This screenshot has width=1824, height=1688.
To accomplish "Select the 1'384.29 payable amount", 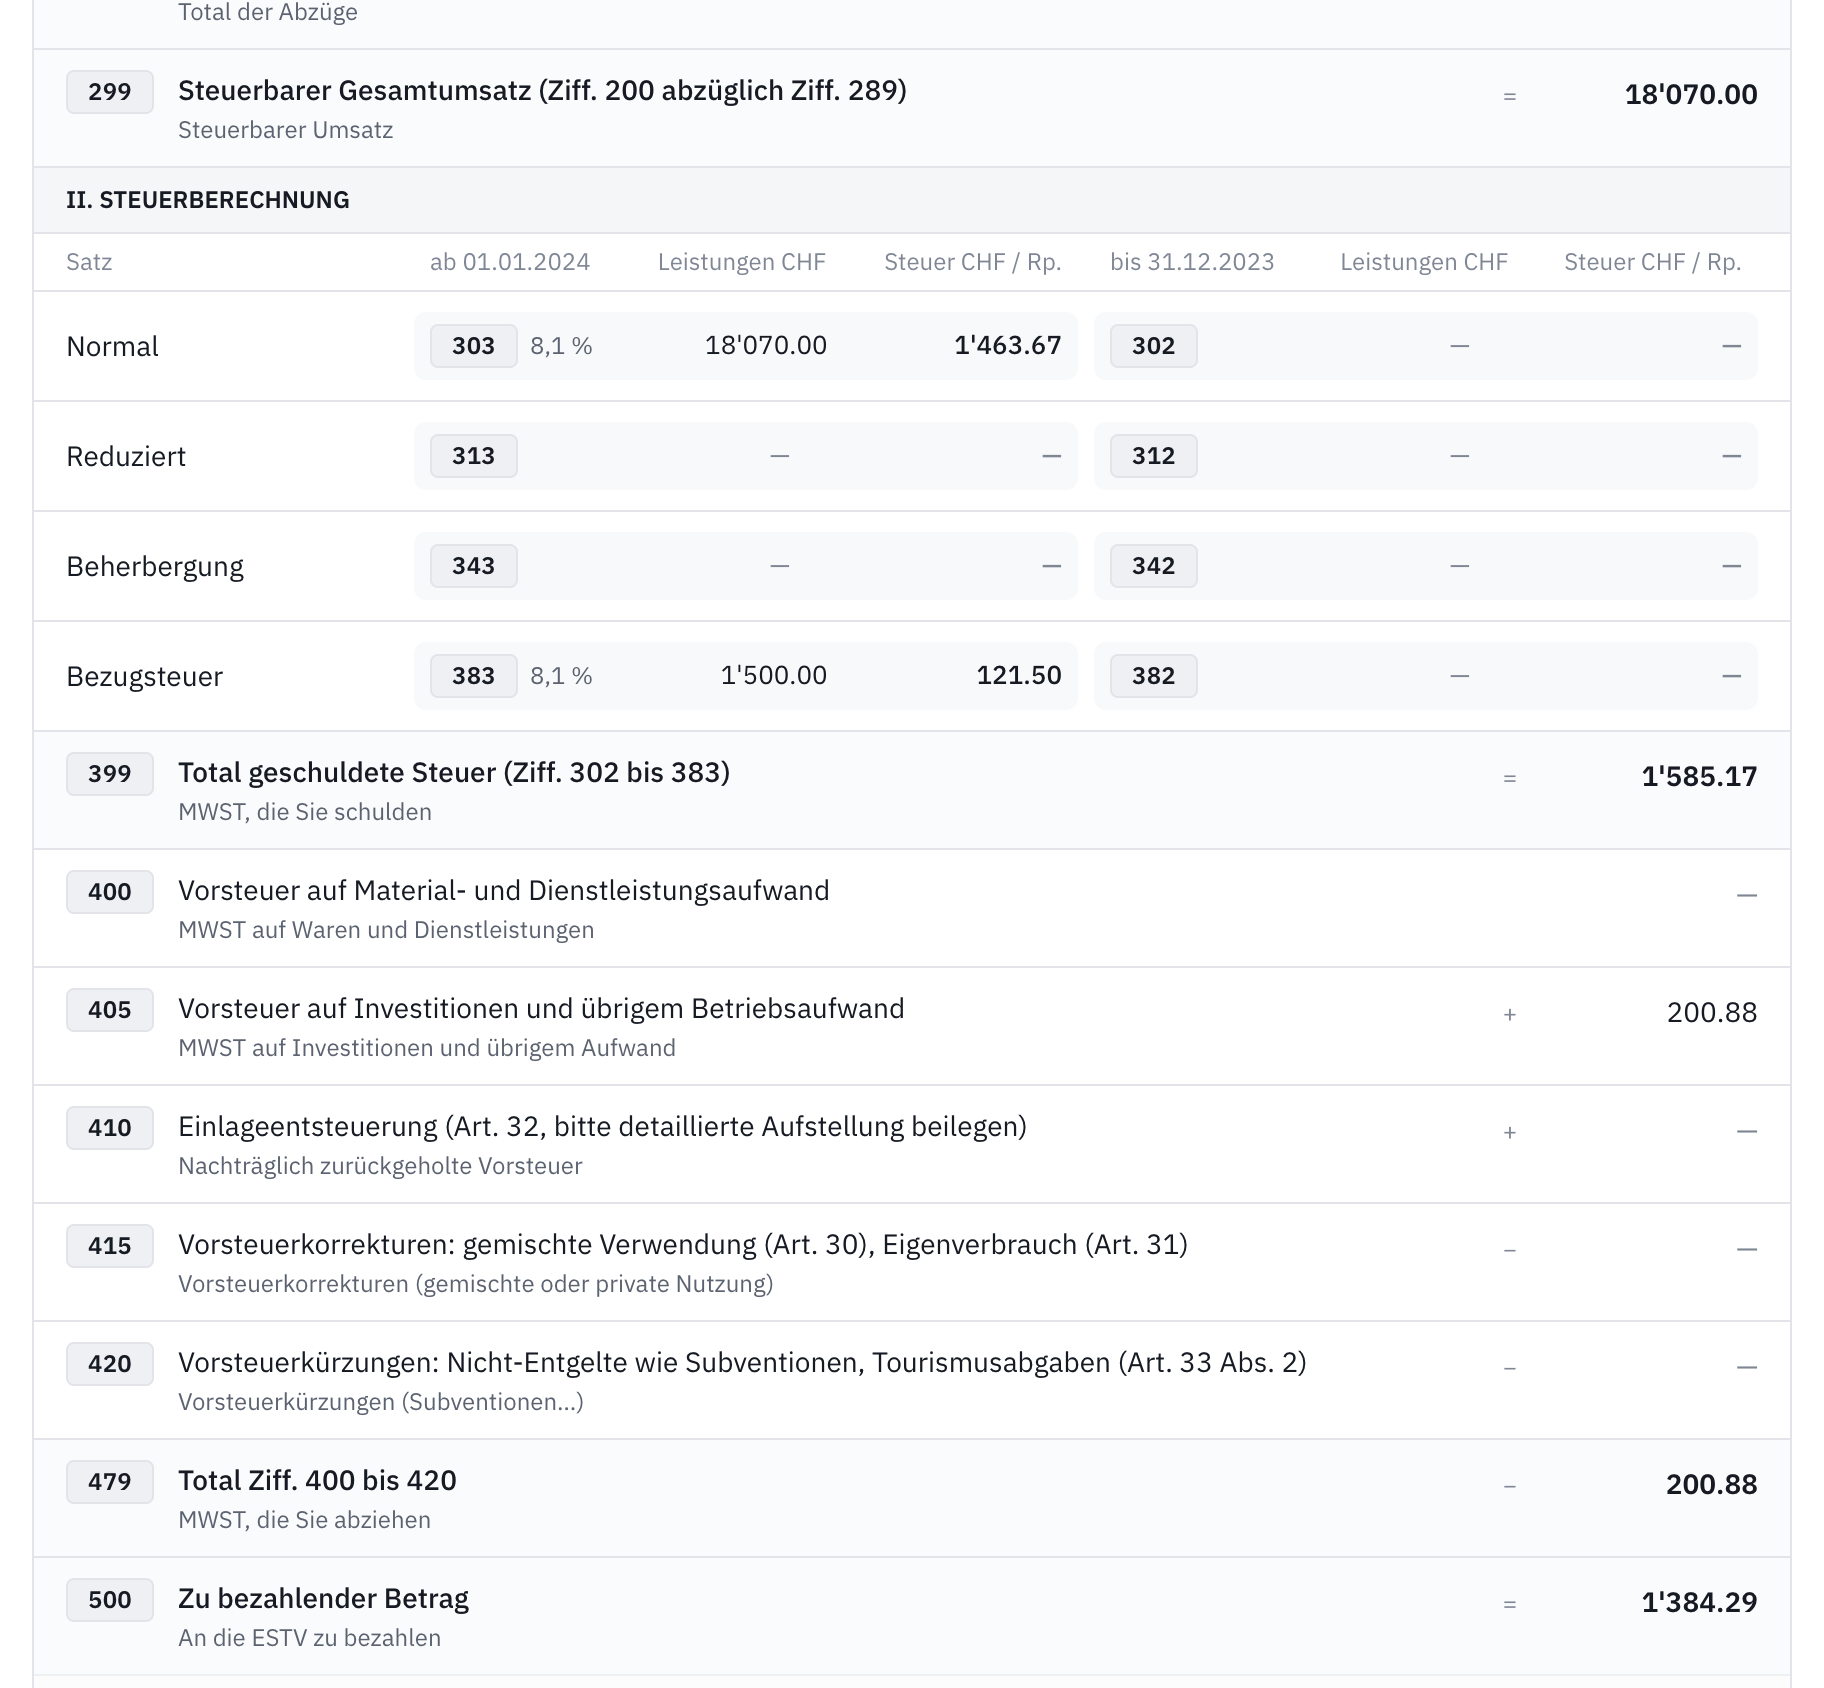I will point(1699,1602).
